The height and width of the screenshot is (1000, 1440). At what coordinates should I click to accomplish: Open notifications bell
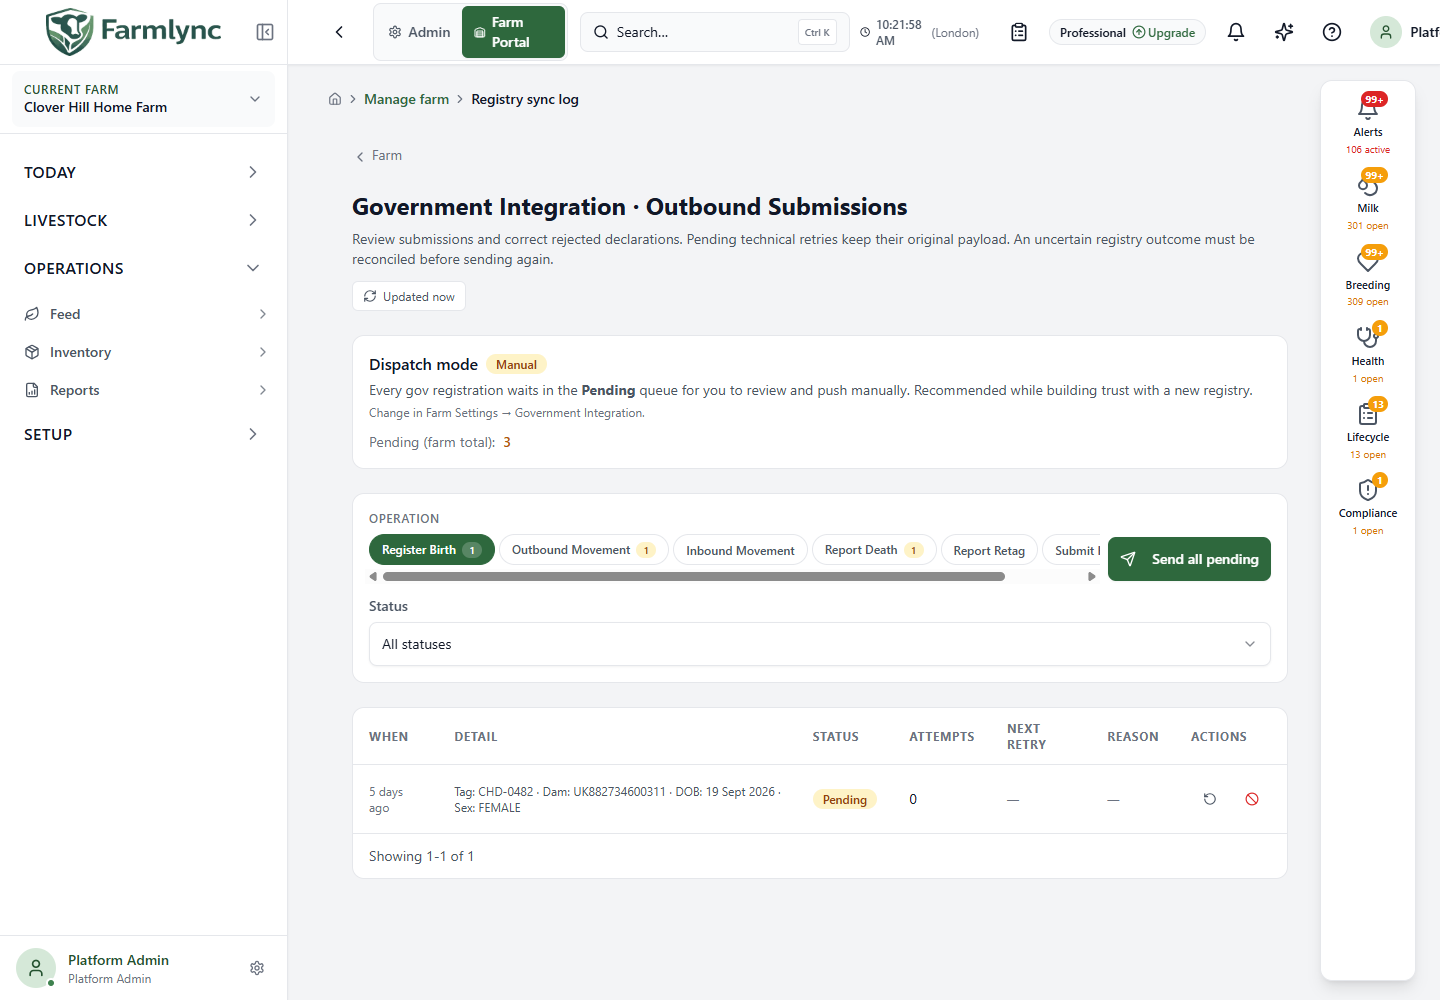click(1236, 32)
